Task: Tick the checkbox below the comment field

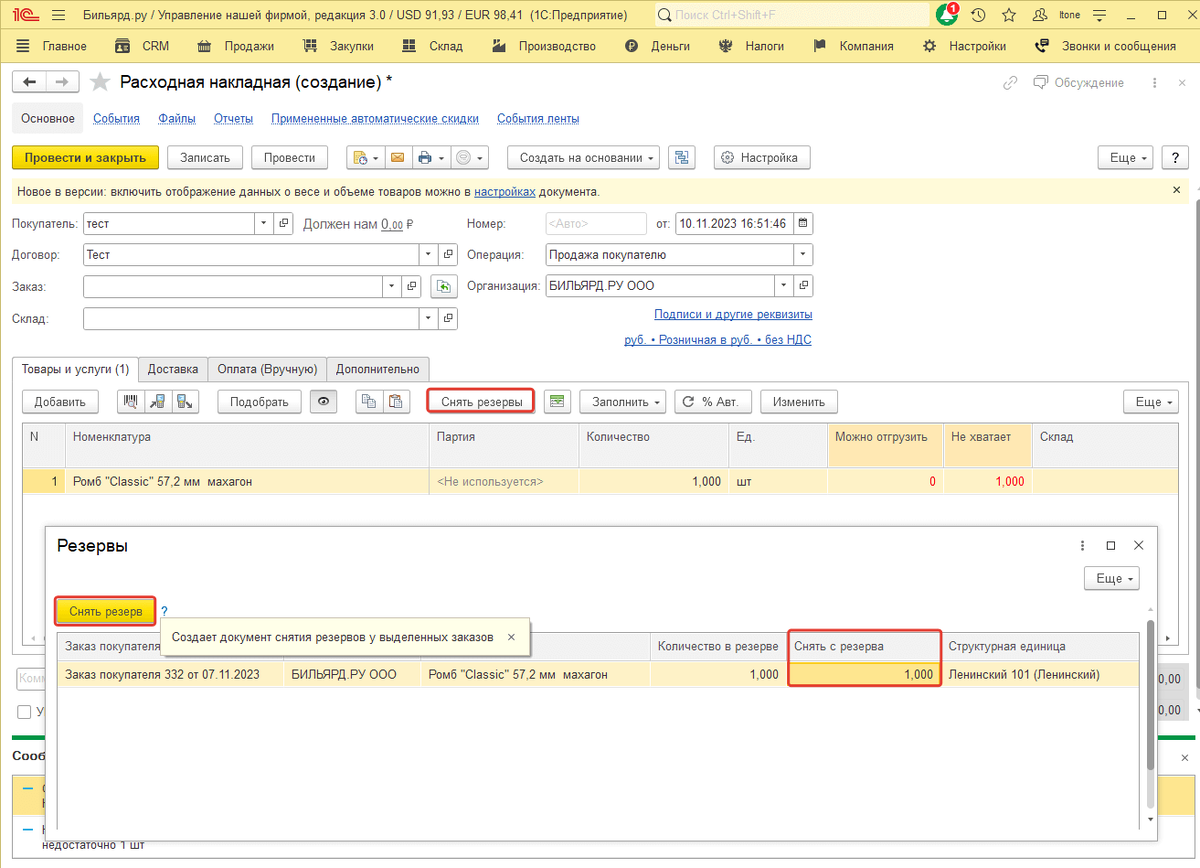Action: click(x=24, y=711)
